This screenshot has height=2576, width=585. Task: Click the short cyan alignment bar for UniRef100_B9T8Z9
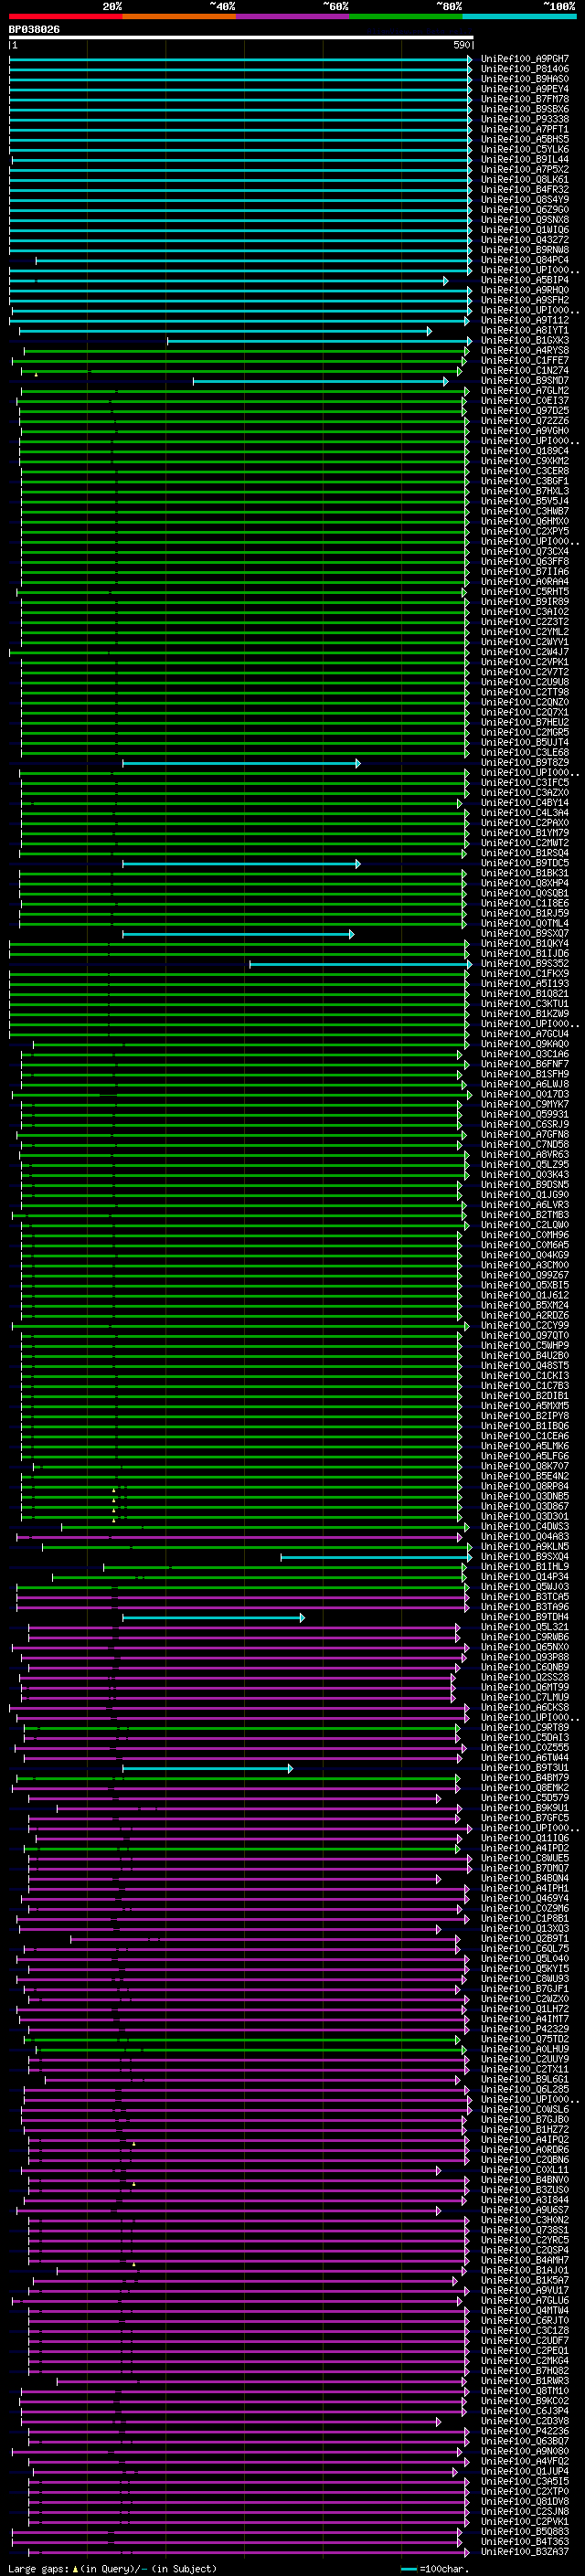point(241,763)
